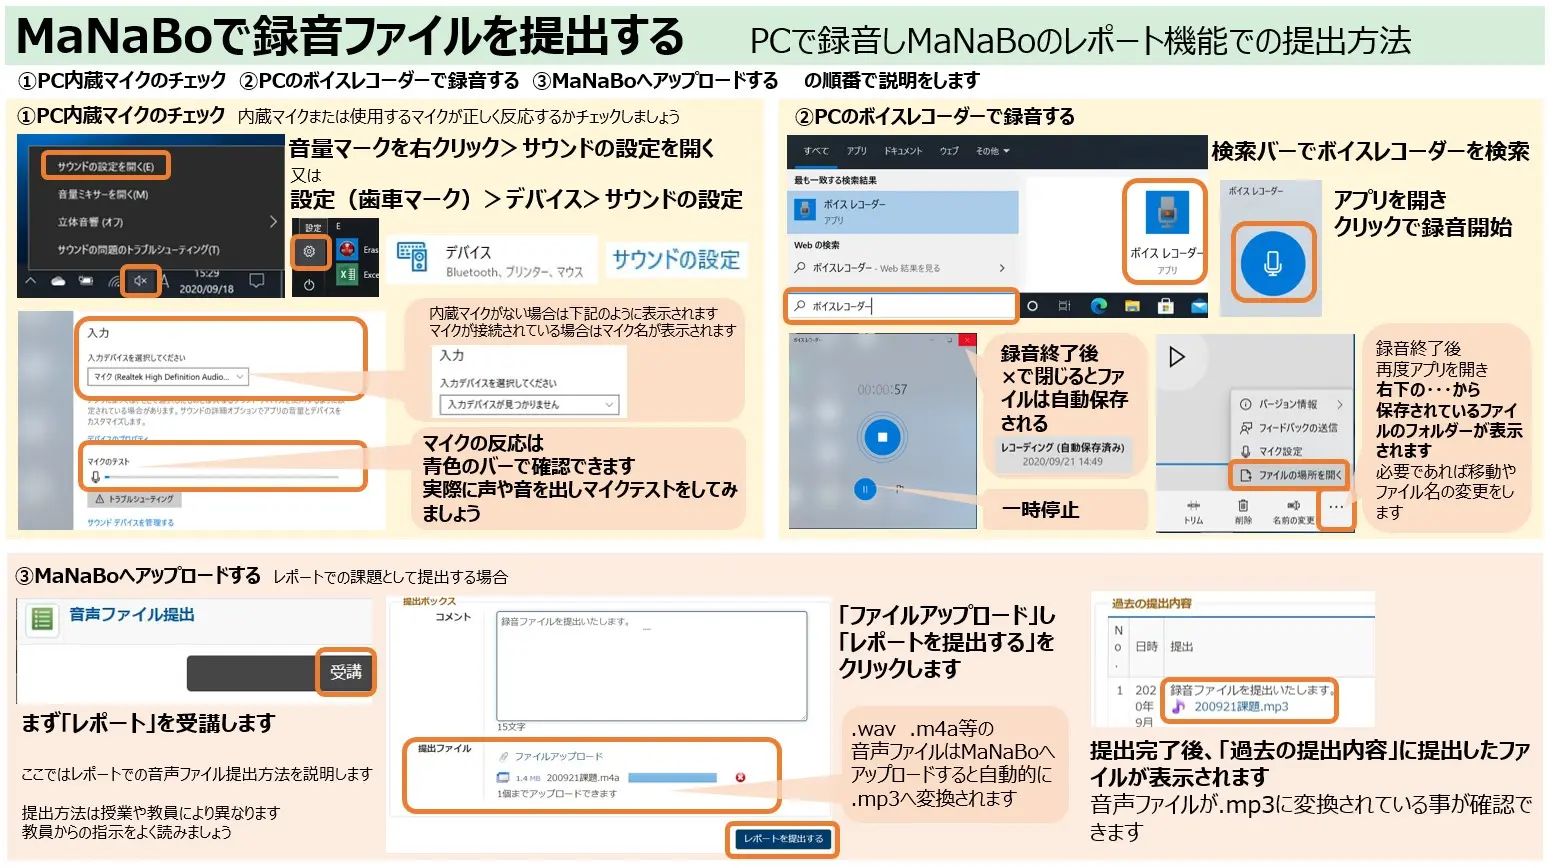This screenshot has width=1550, height=868.
Task: Show hidden tray icons with the up caret
Action: [31, 282]
